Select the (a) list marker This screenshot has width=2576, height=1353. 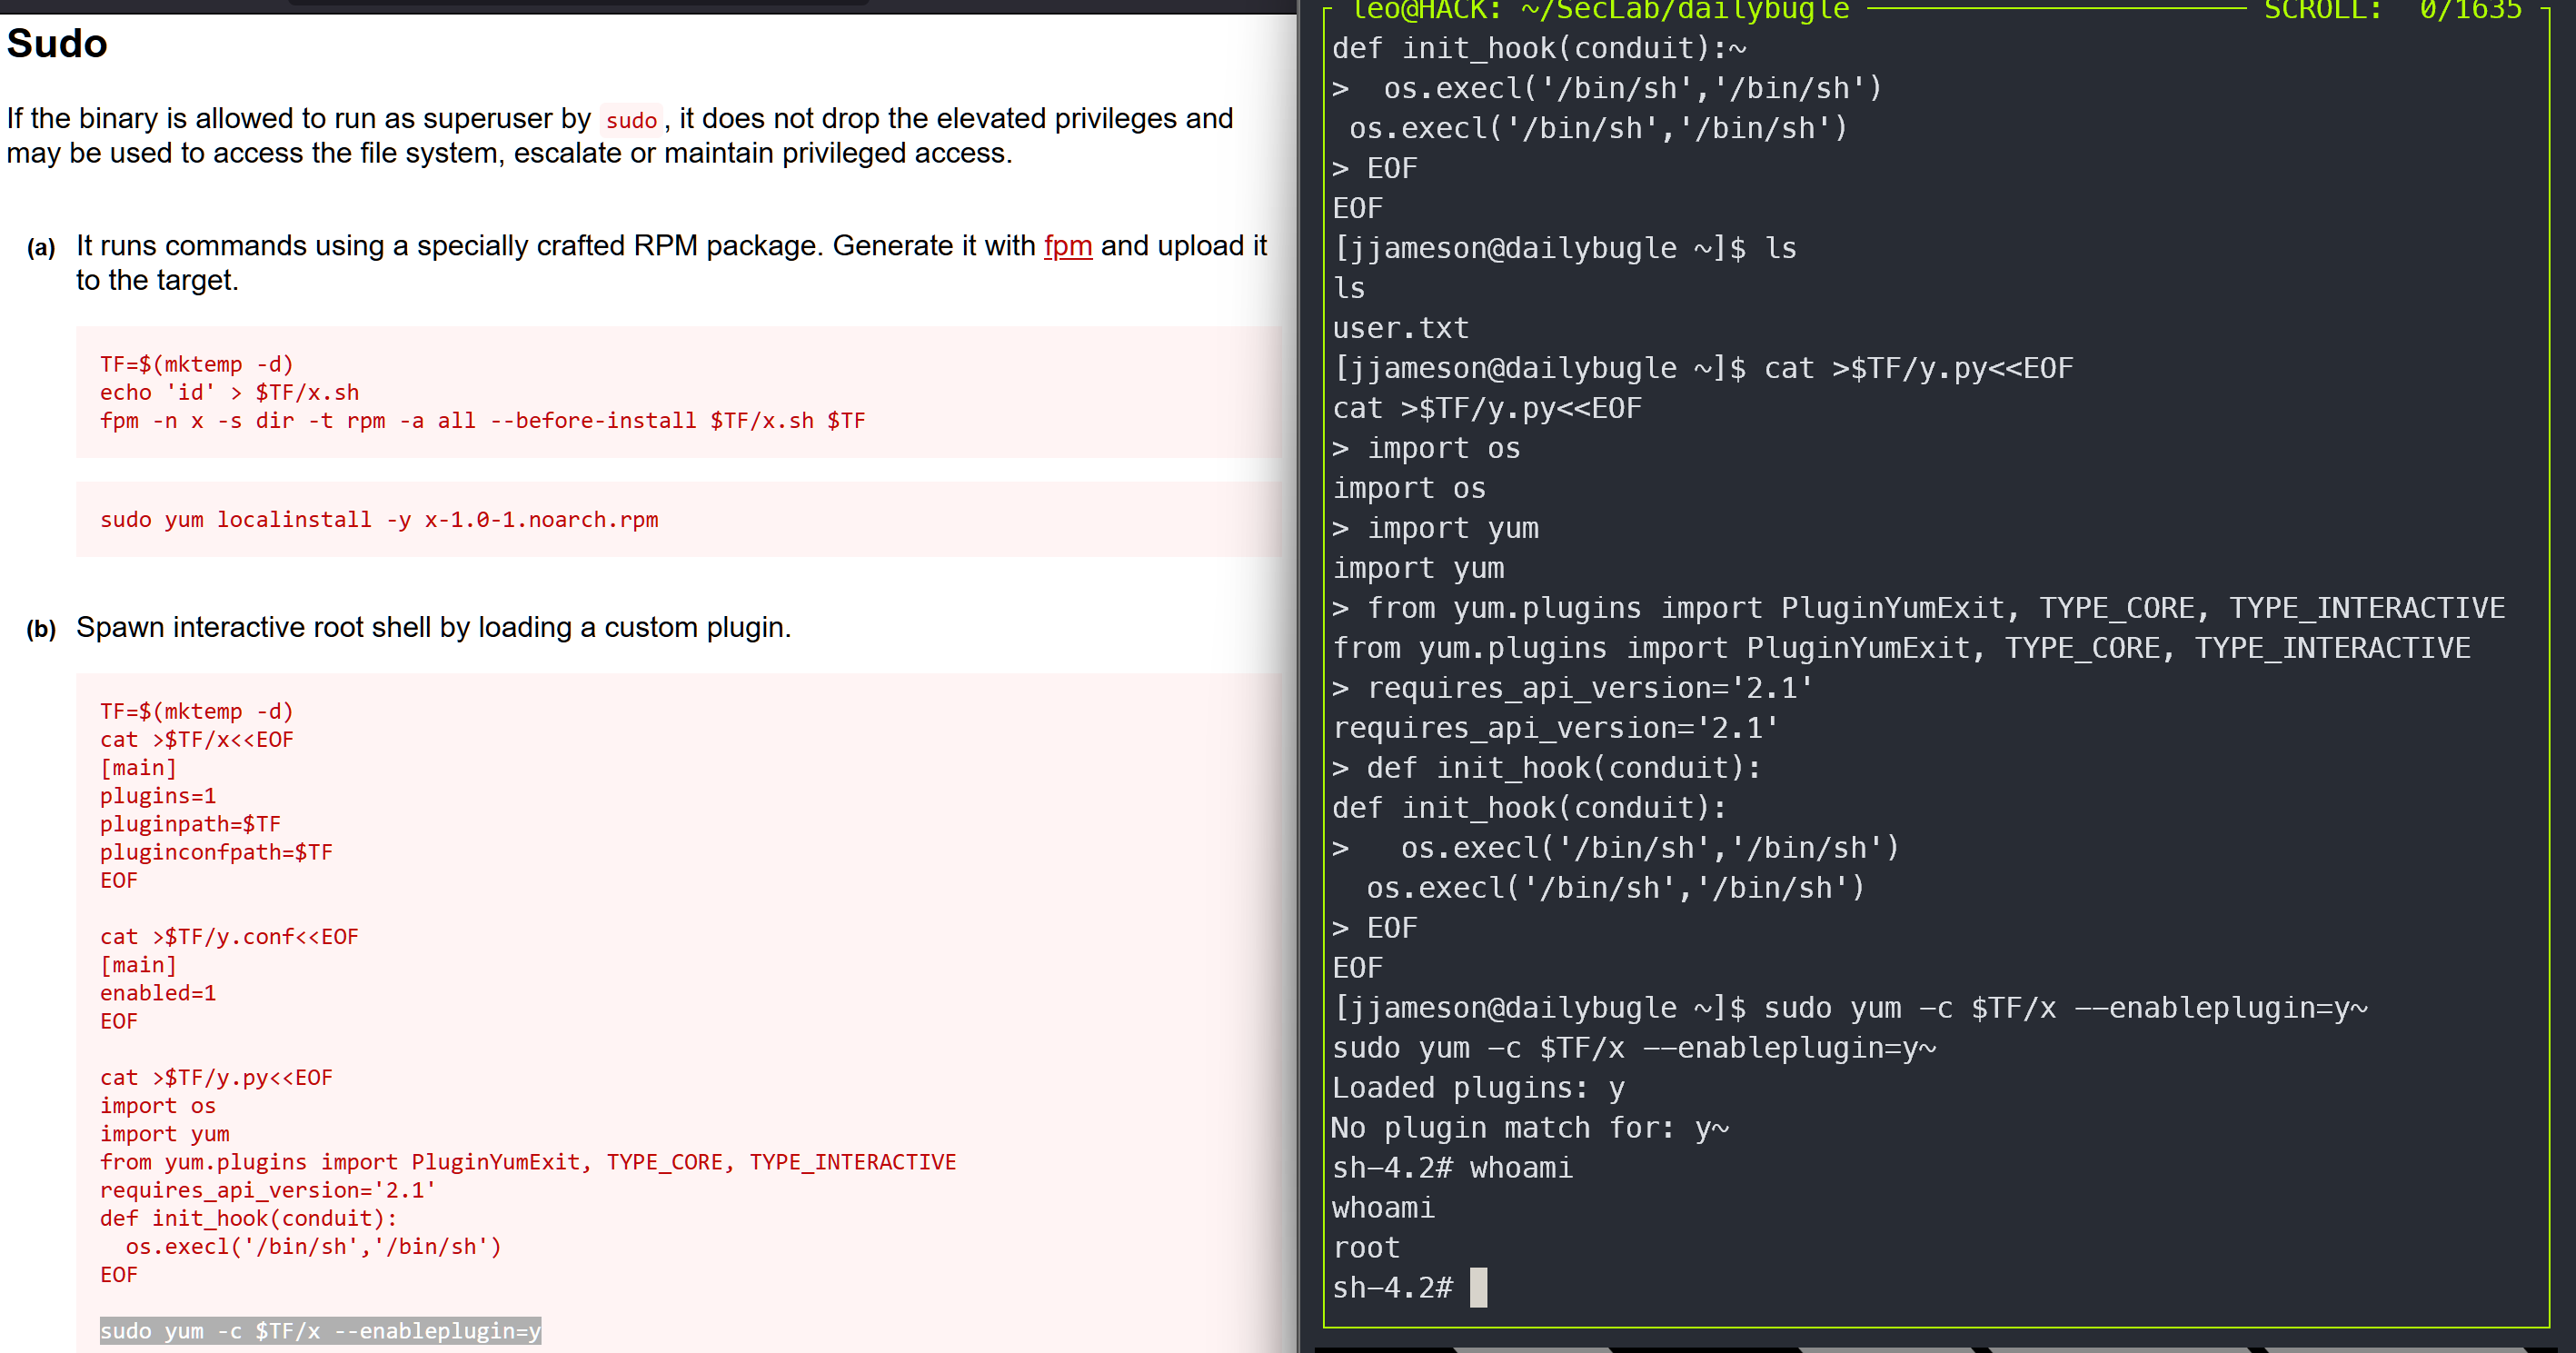[x=41, y=247]
